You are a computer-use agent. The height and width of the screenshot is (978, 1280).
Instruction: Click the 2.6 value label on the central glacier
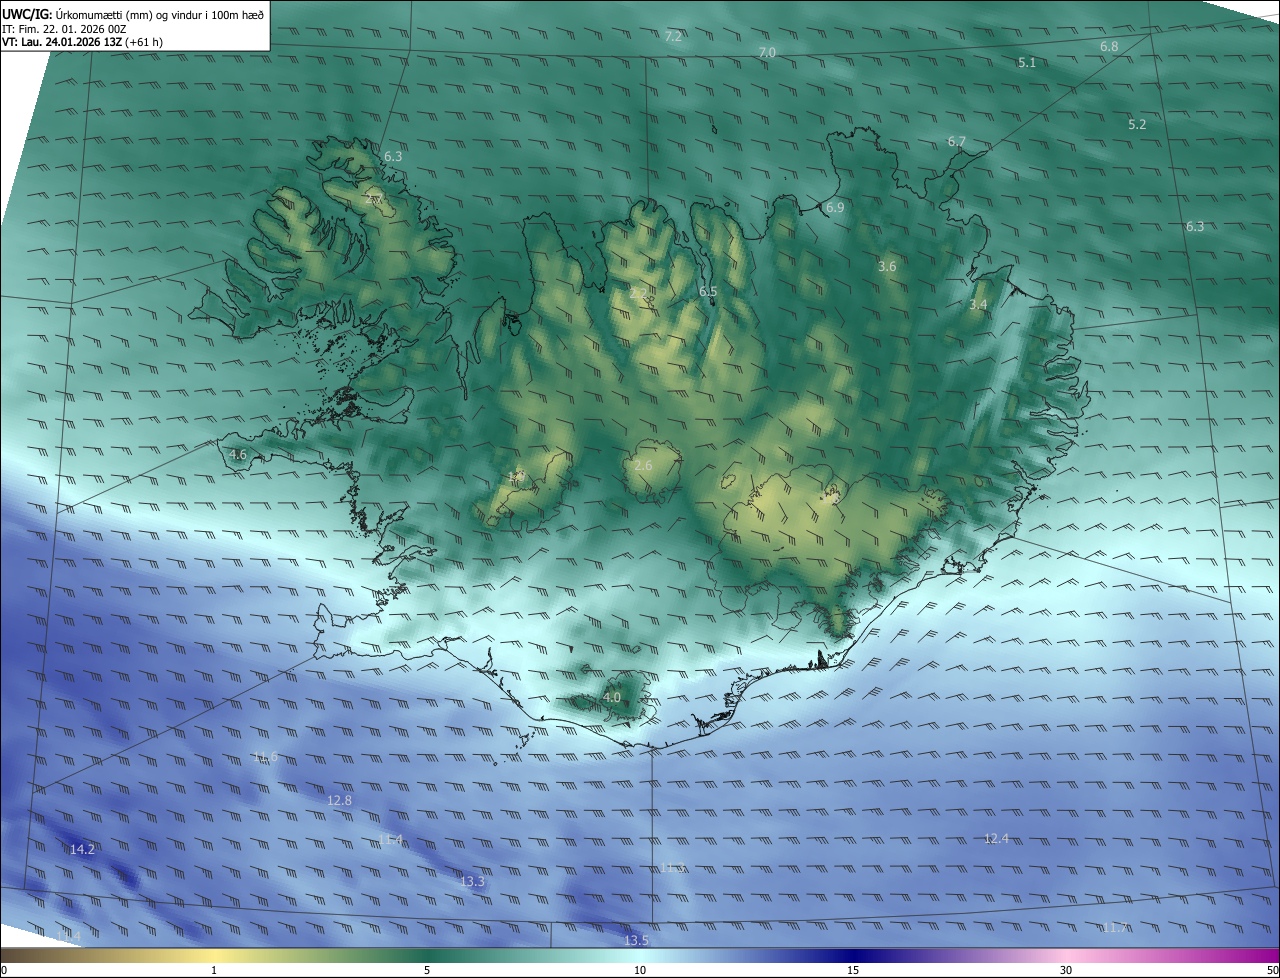click(643, 465)
